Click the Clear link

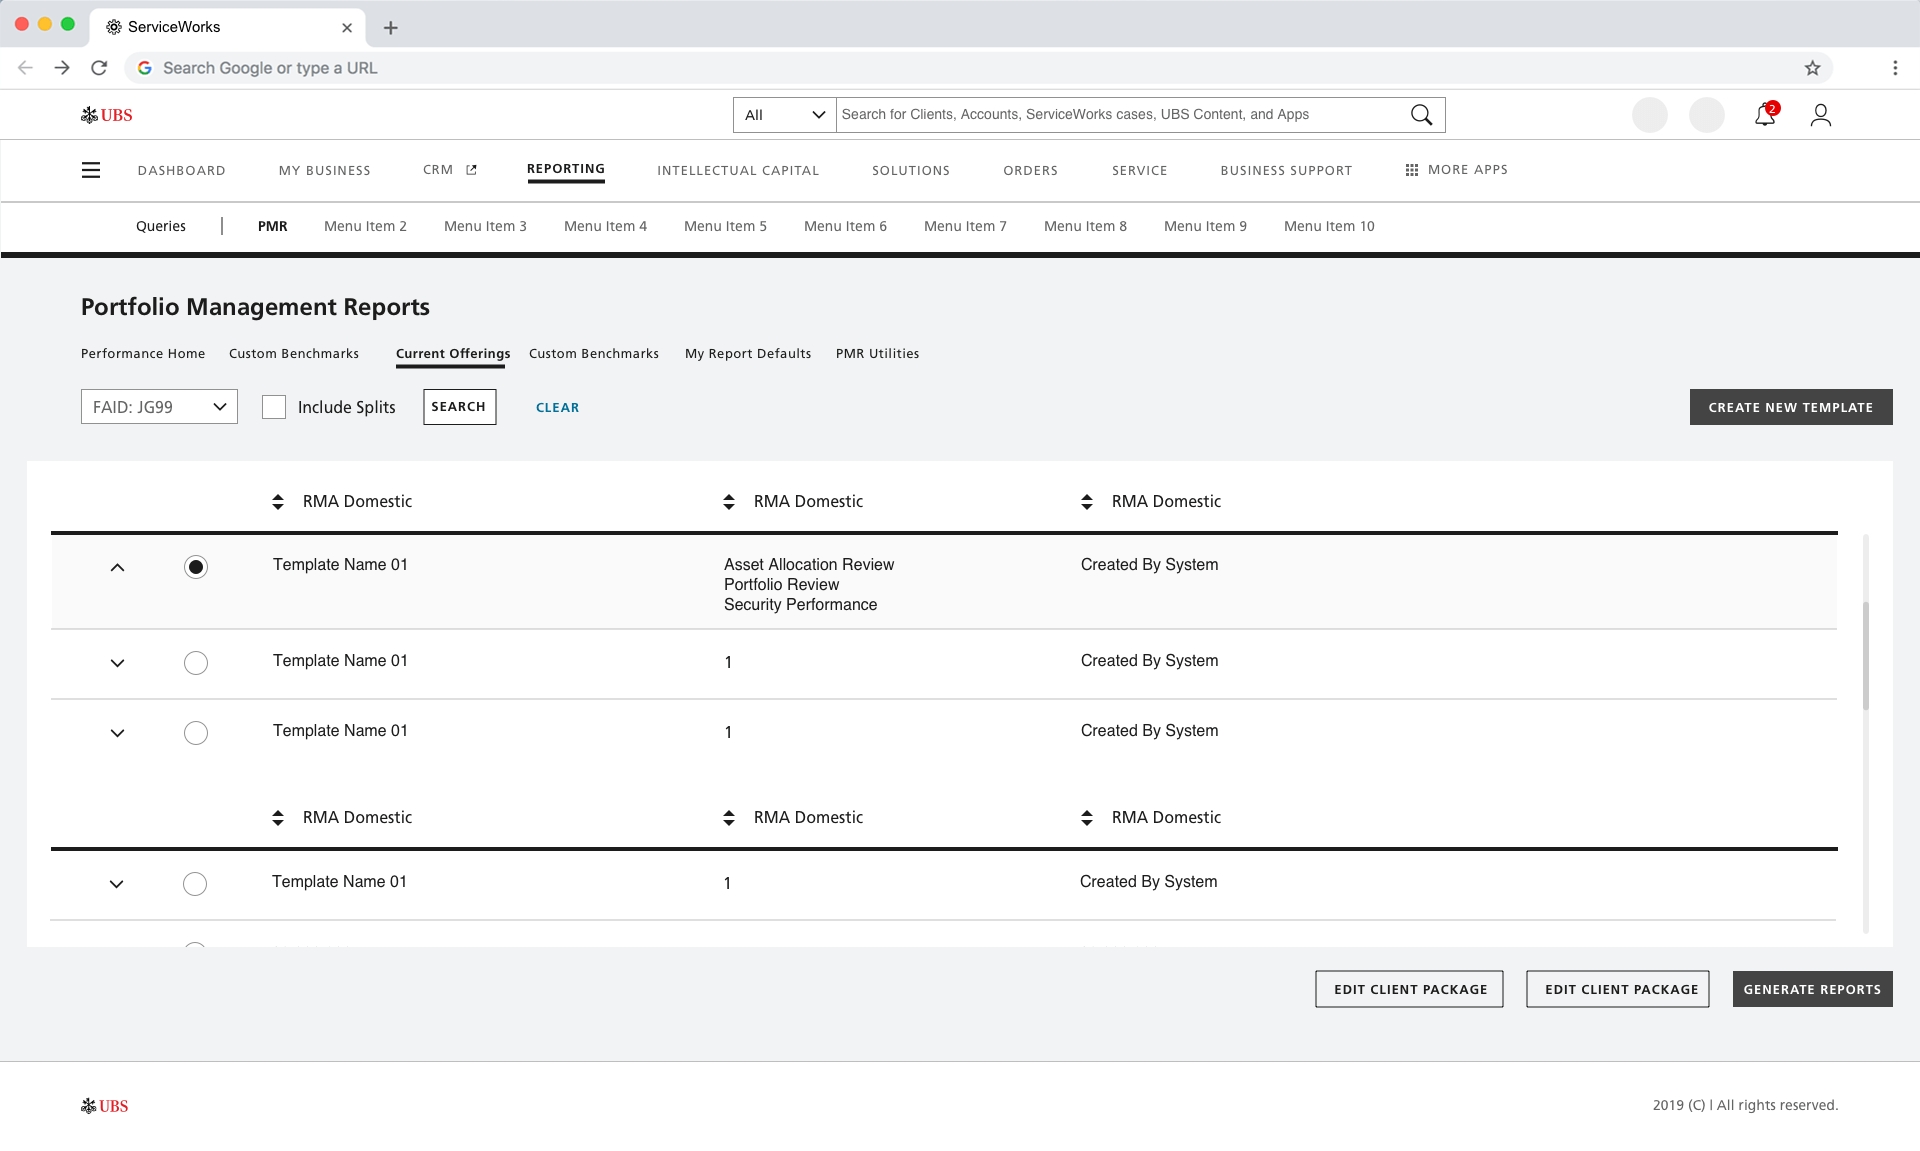pyautogui.click(x=557, y=407)
